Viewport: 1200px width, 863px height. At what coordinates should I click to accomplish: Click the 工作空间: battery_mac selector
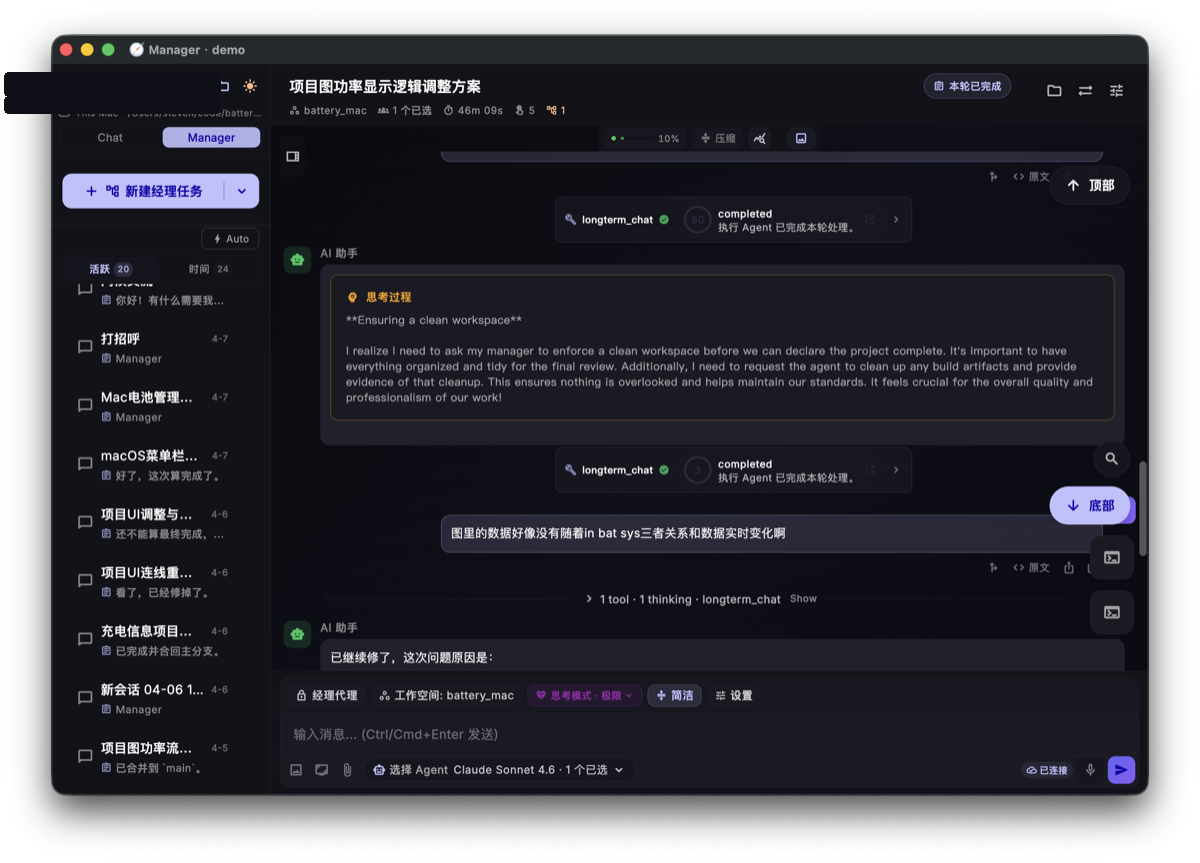(x=446, y=695)
